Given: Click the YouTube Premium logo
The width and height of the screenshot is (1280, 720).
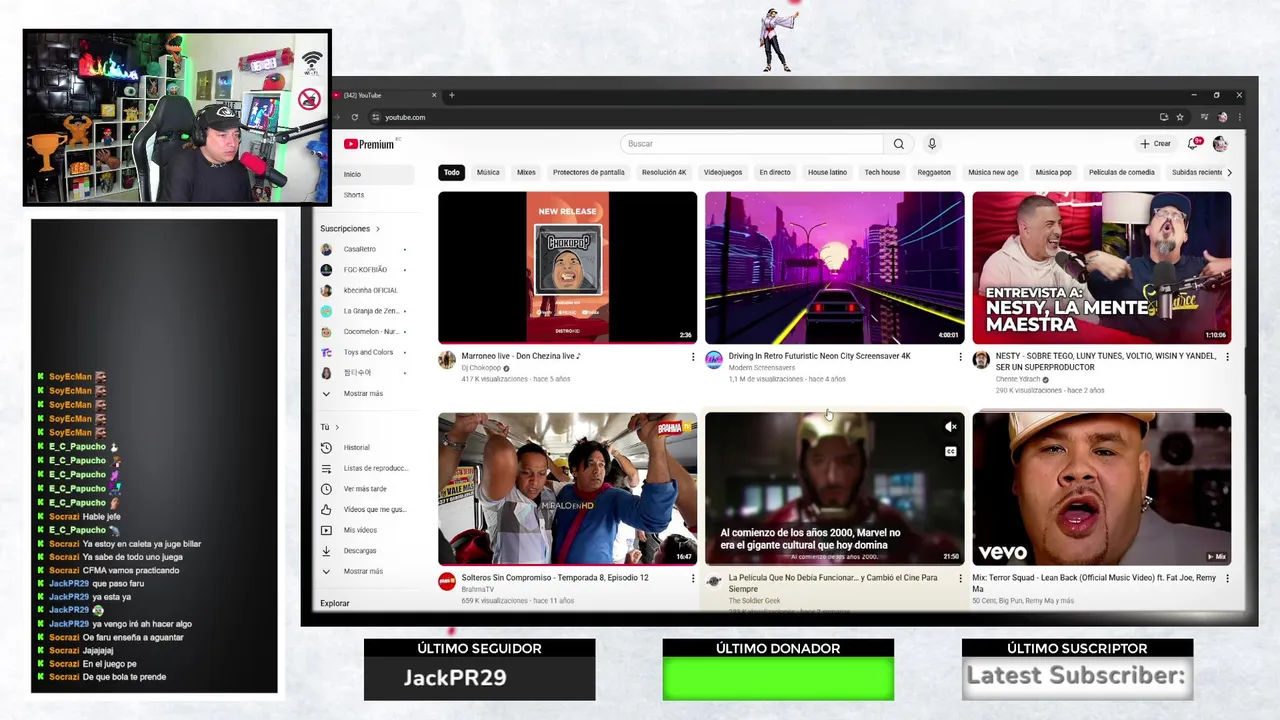Looking at the screenshot, I should pyautogui.click(x=370, y=144).
